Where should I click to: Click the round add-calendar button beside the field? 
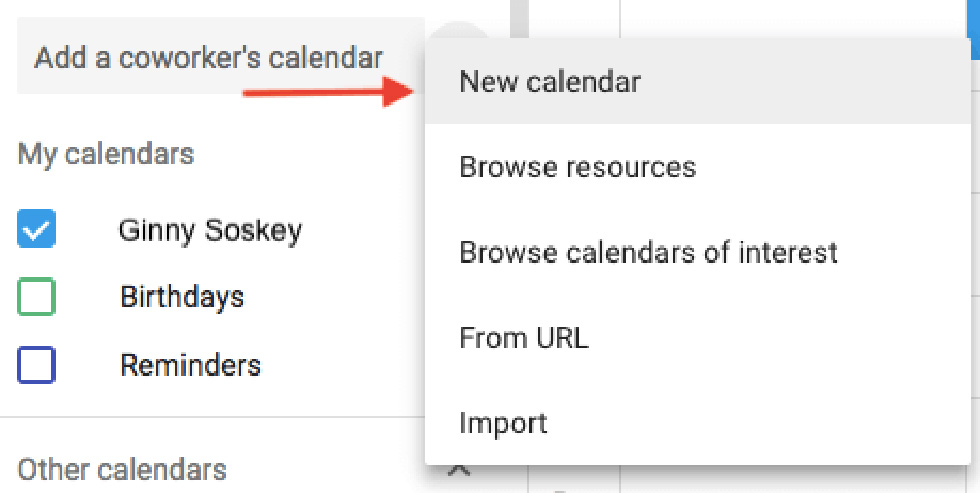point(464,32)
